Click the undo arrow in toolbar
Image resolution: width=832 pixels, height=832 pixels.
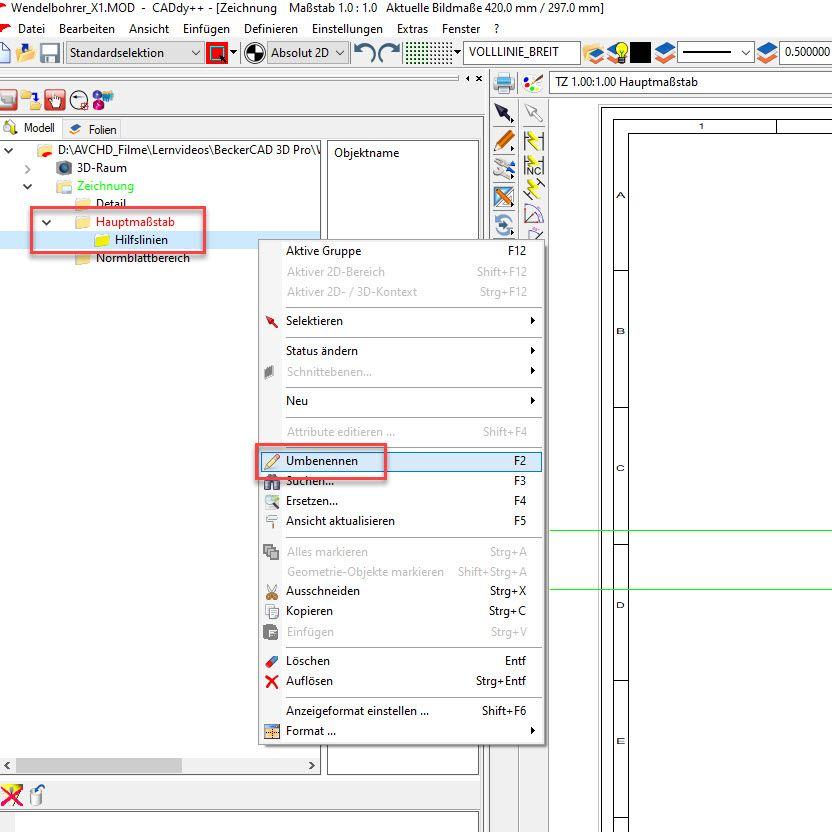[x=365, y=53]
